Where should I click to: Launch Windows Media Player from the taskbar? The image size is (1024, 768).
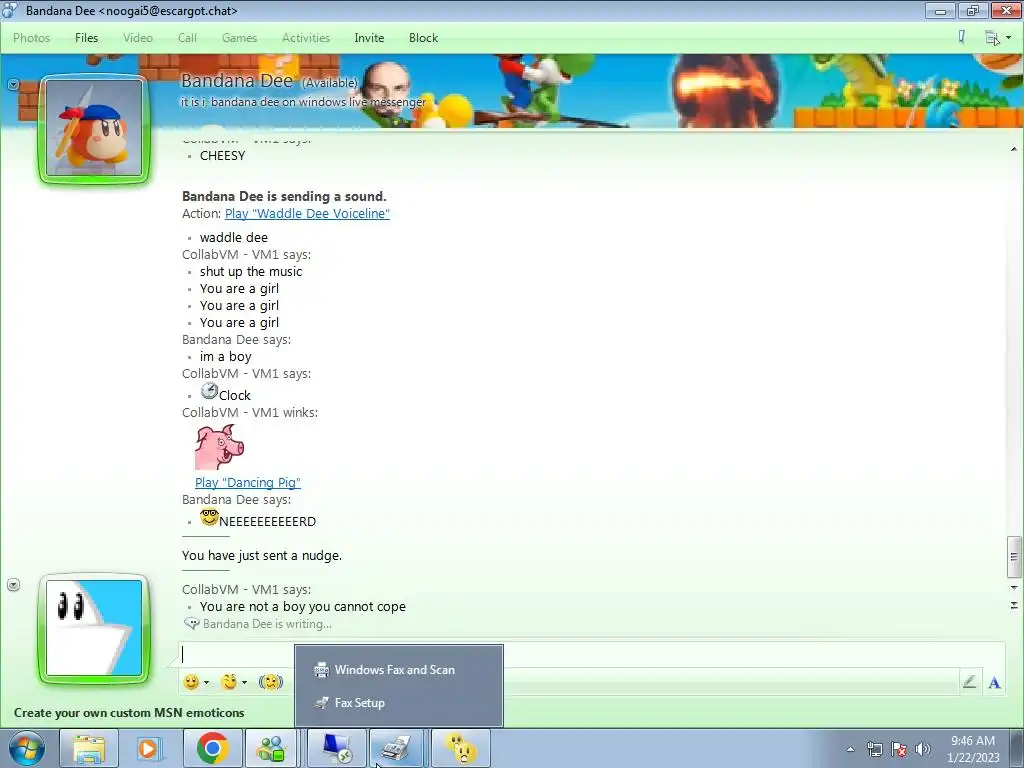click(x=148, y=748)
